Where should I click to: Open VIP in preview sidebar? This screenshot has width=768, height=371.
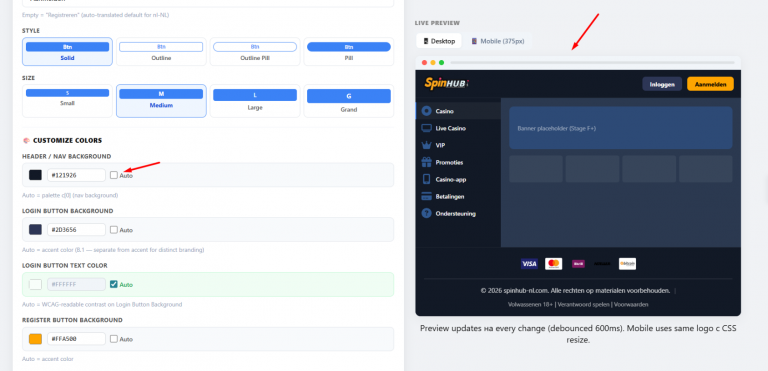pos(458,145)
